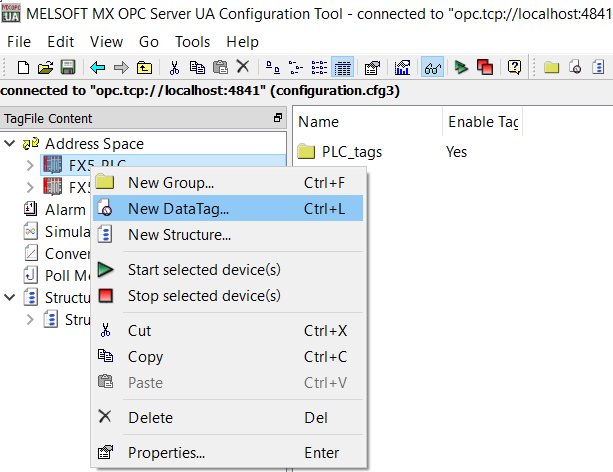Open the Edit menu

pos(61,42)
